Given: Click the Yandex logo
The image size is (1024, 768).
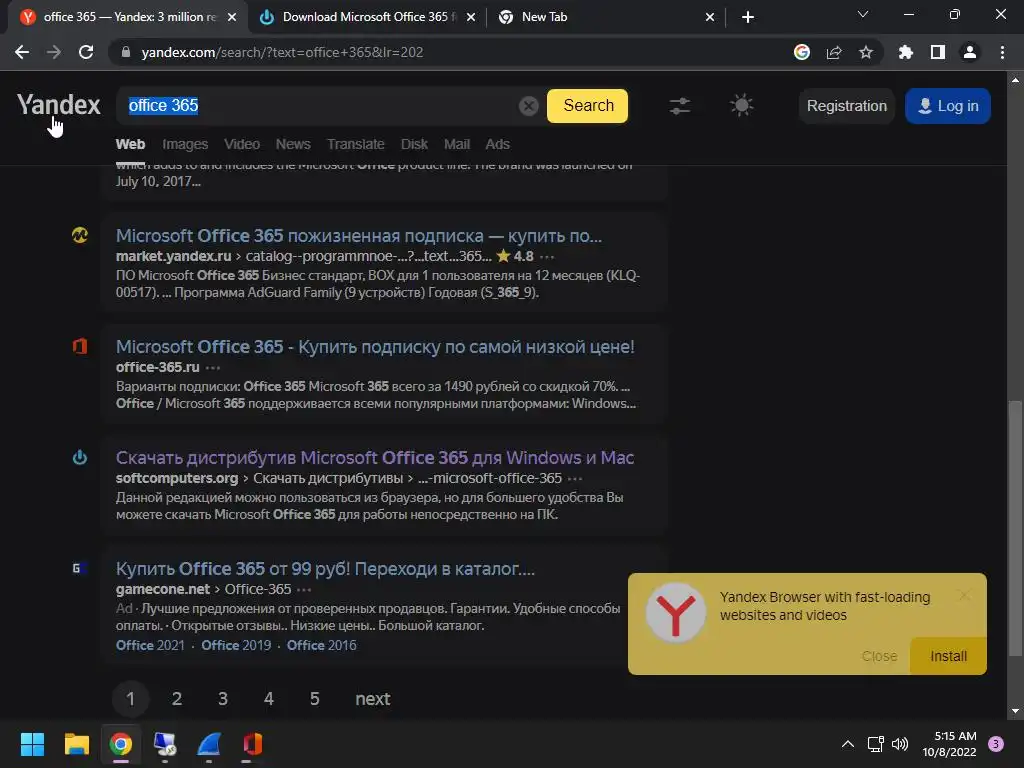Looking at the screenshot, I should click(59, 105).
